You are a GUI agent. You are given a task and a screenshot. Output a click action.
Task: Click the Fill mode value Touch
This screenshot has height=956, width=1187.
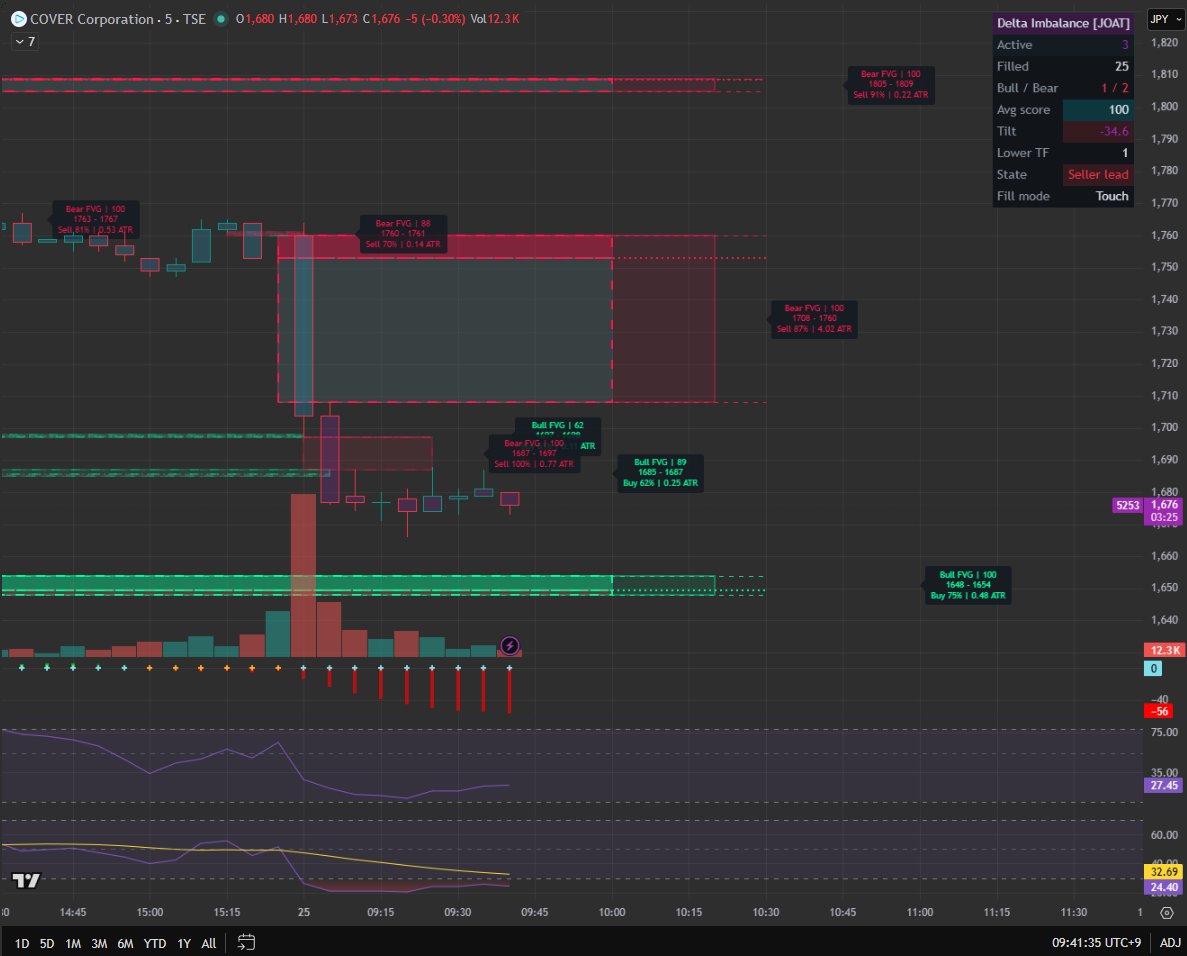[x=1112, y=196]
